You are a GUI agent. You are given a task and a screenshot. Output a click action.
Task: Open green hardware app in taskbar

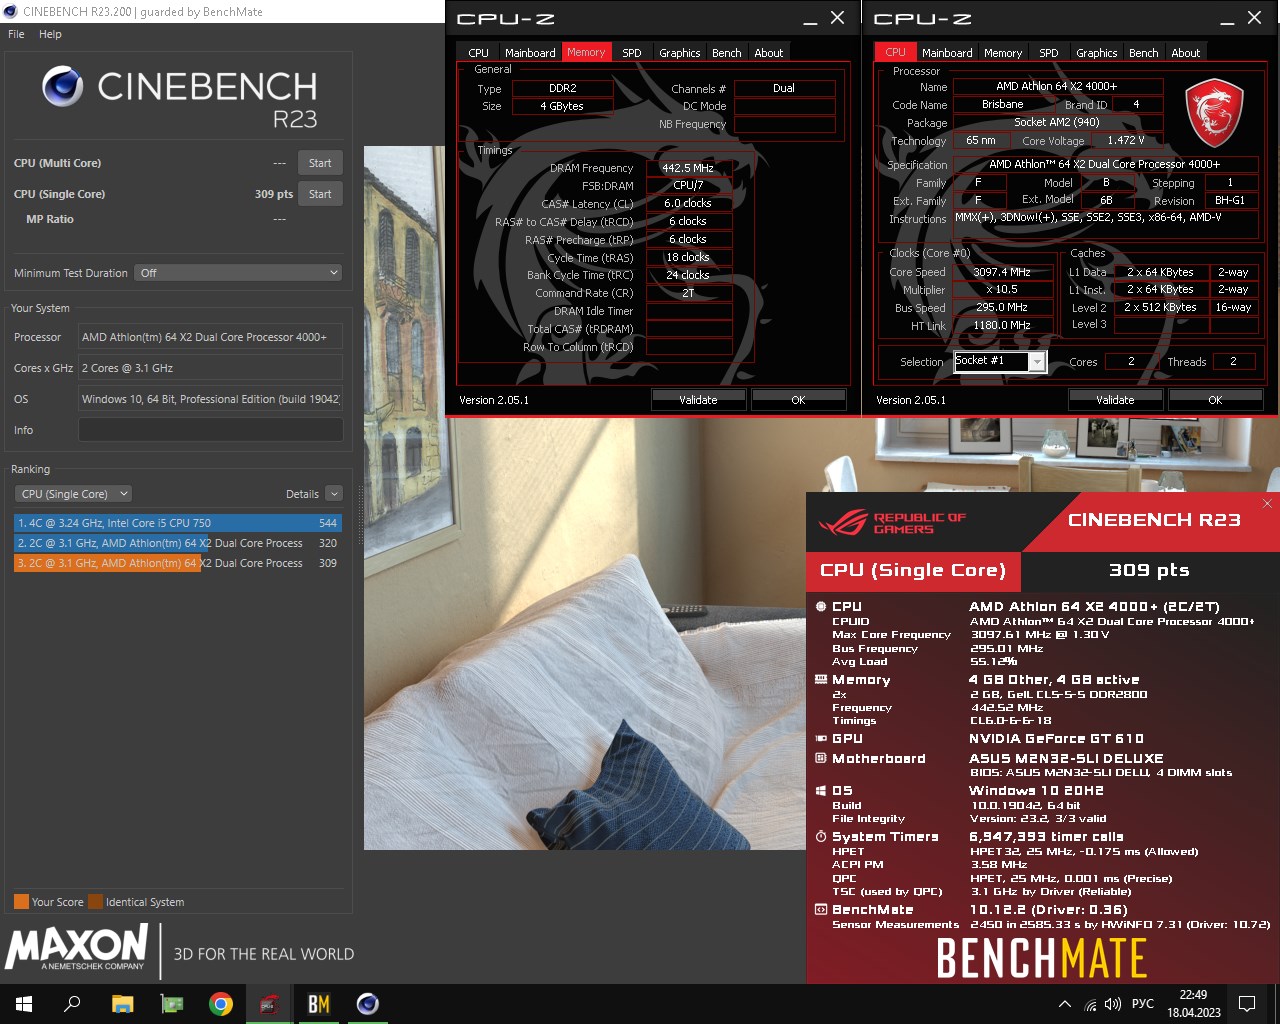(x=172, y=1004)
